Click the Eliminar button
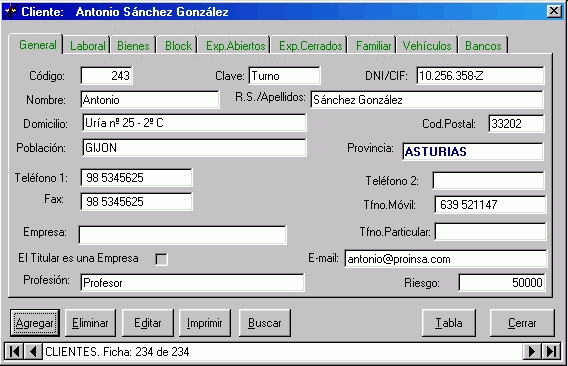The width and height of the screenshot is (568, 366). click(90, 323)
